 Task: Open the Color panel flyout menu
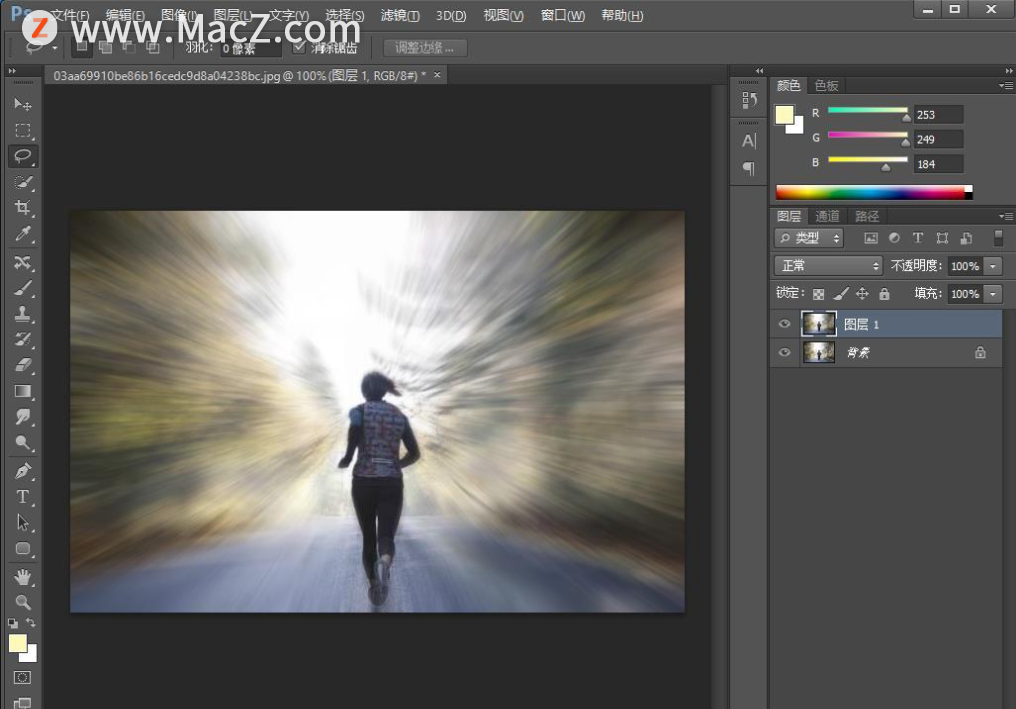[1006, 86]
